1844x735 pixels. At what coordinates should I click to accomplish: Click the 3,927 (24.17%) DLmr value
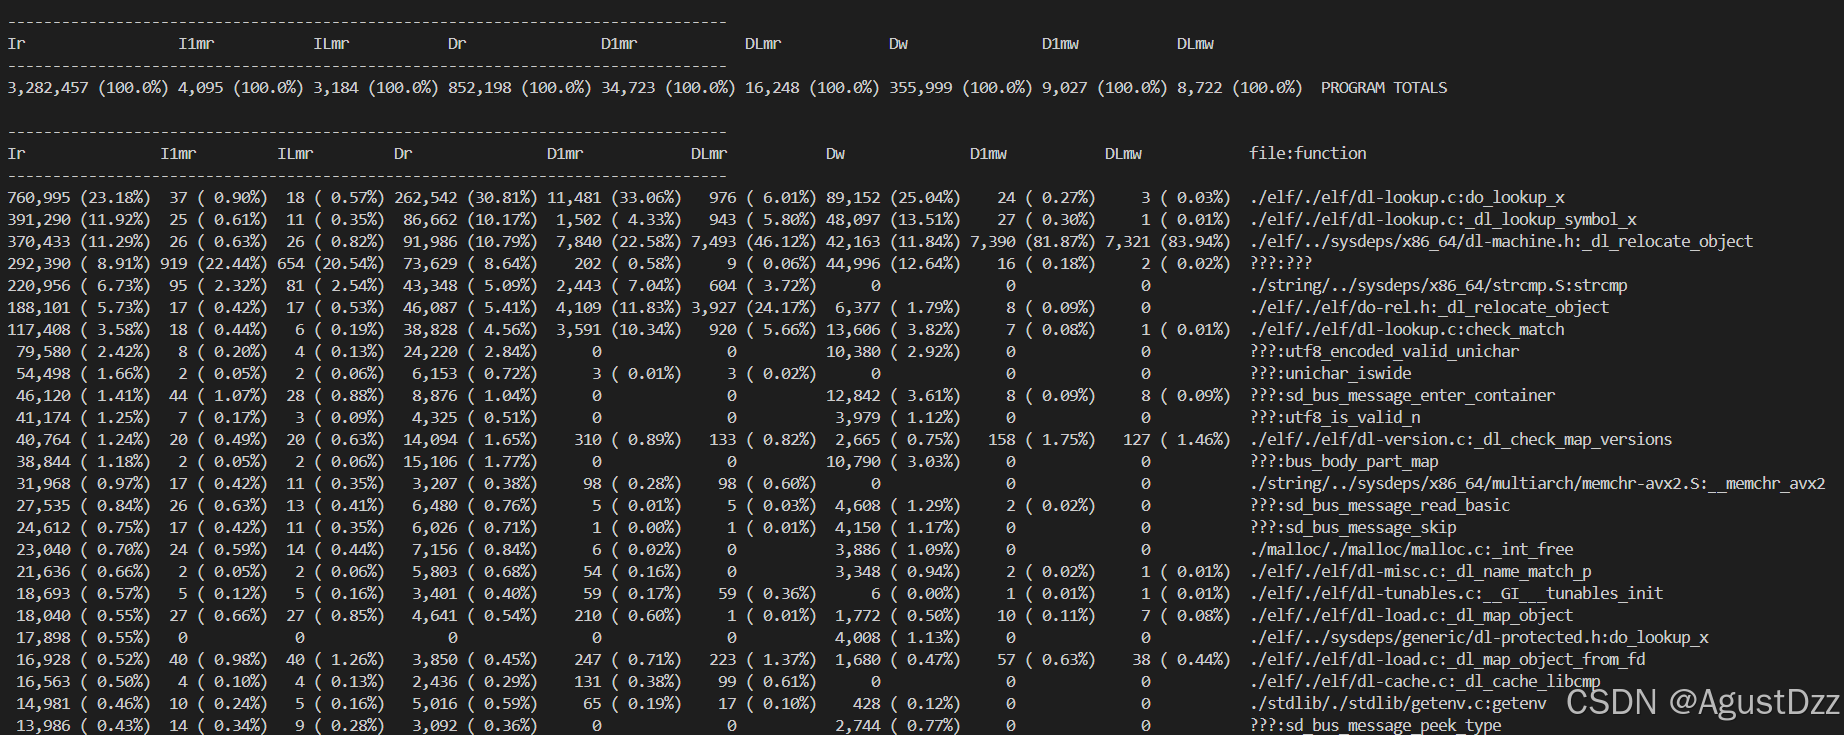click(754, 308)
